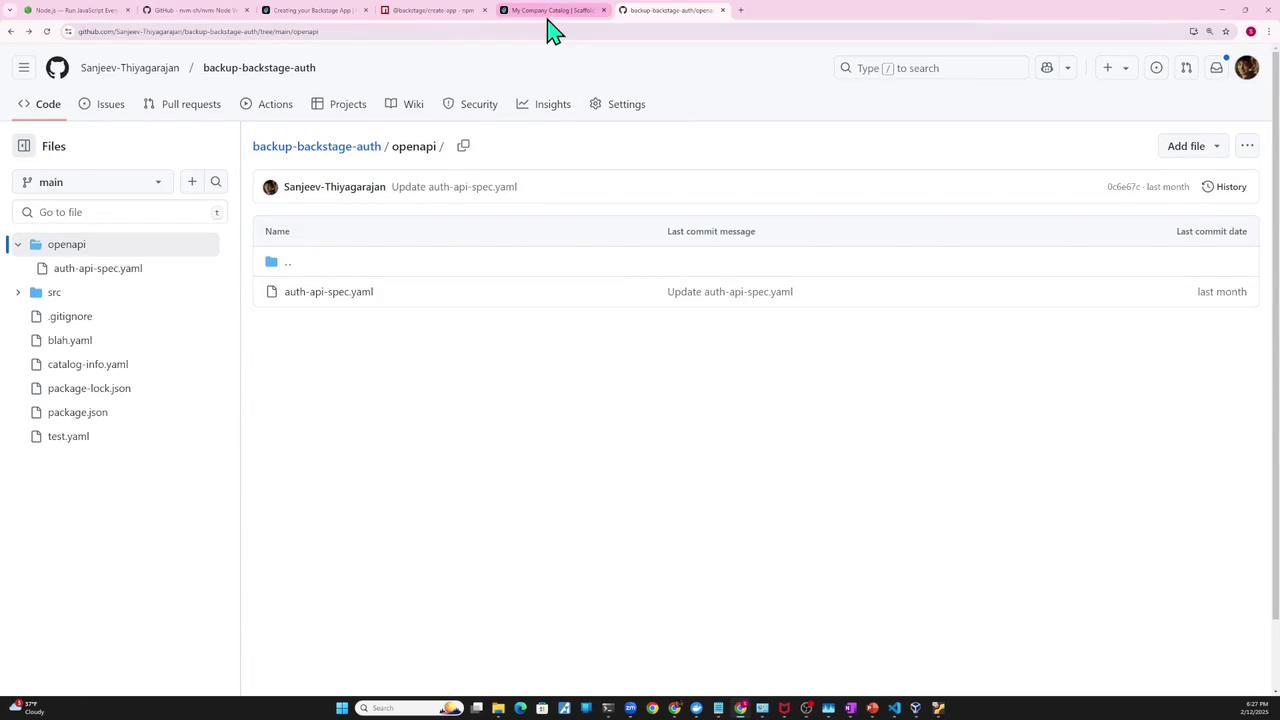1280x720 pixels.
Task: Select openapi folder in the file tree
Action: (x=66, y=244)
